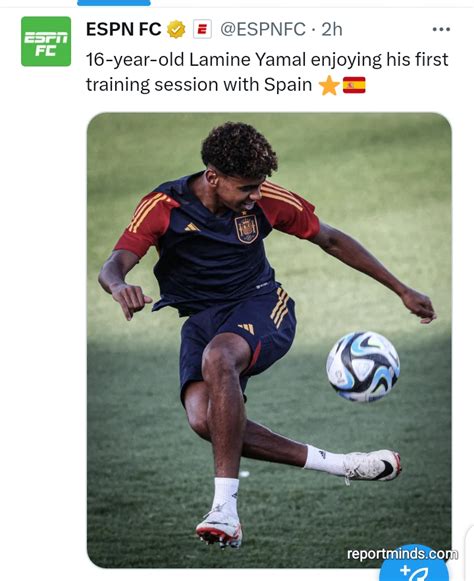Click the text 'training session with Spain'

click(x=199, y=85)
